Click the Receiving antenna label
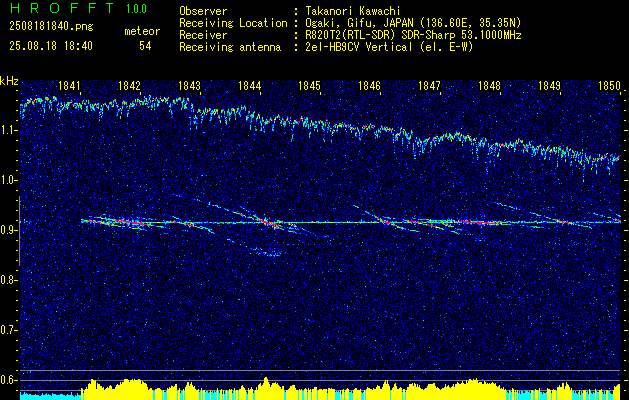629x400 pixels. [x=230, y=47]
